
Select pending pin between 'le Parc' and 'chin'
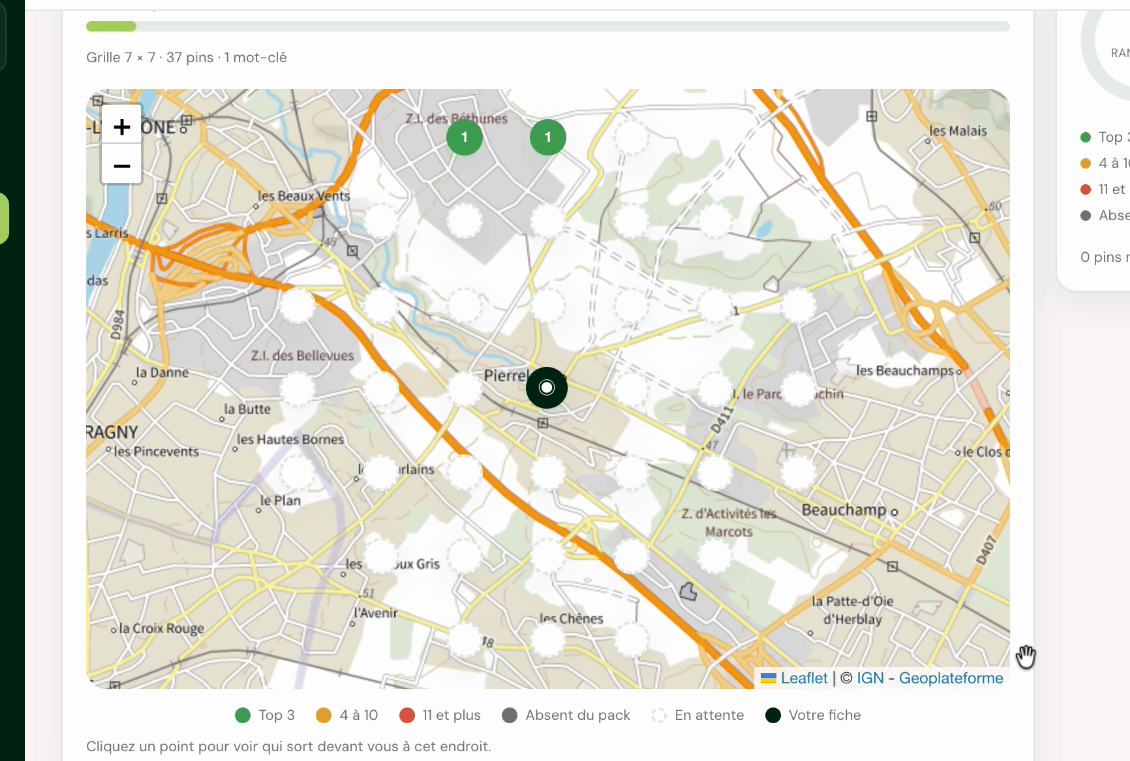tap(798, 388)
